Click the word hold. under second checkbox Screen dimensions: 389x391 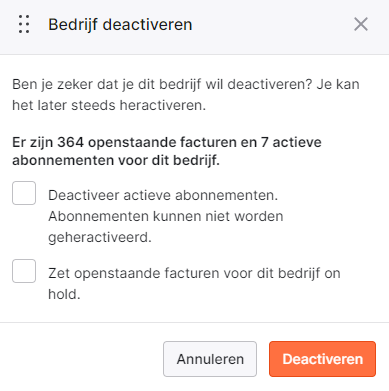(64, 294)
